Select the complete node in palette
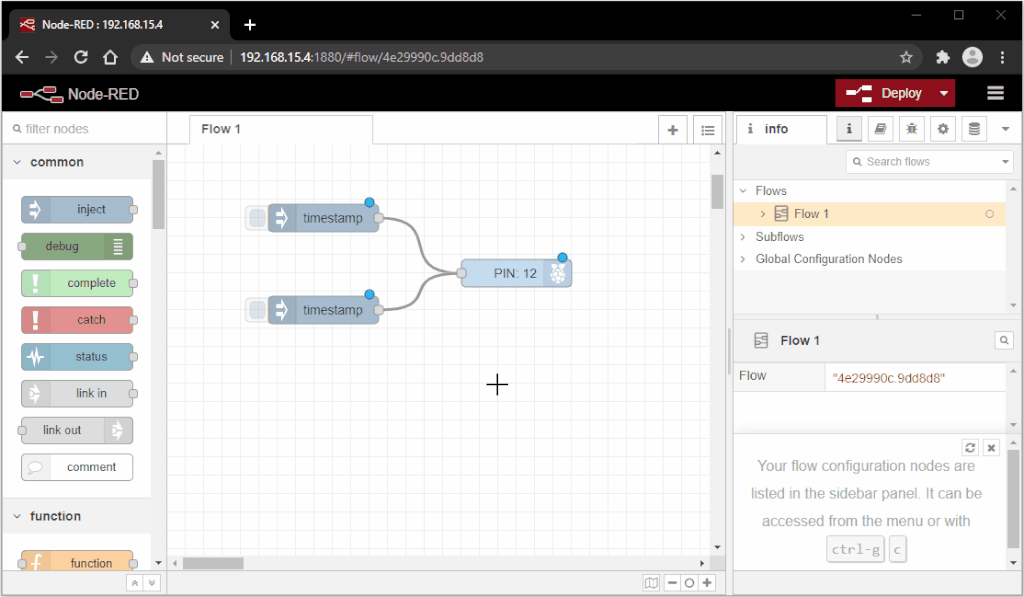Viewport: 1024px width, 597px height. (x=77, y=283)
